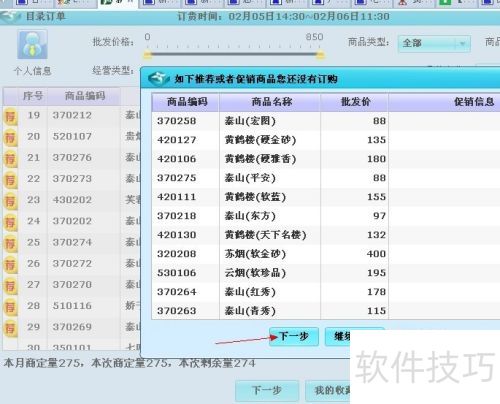Click the 序号 column header in main list
Image resolution: width=500 pixels, height=404 pixels.
pyautogui.click(x=33, y=96)
